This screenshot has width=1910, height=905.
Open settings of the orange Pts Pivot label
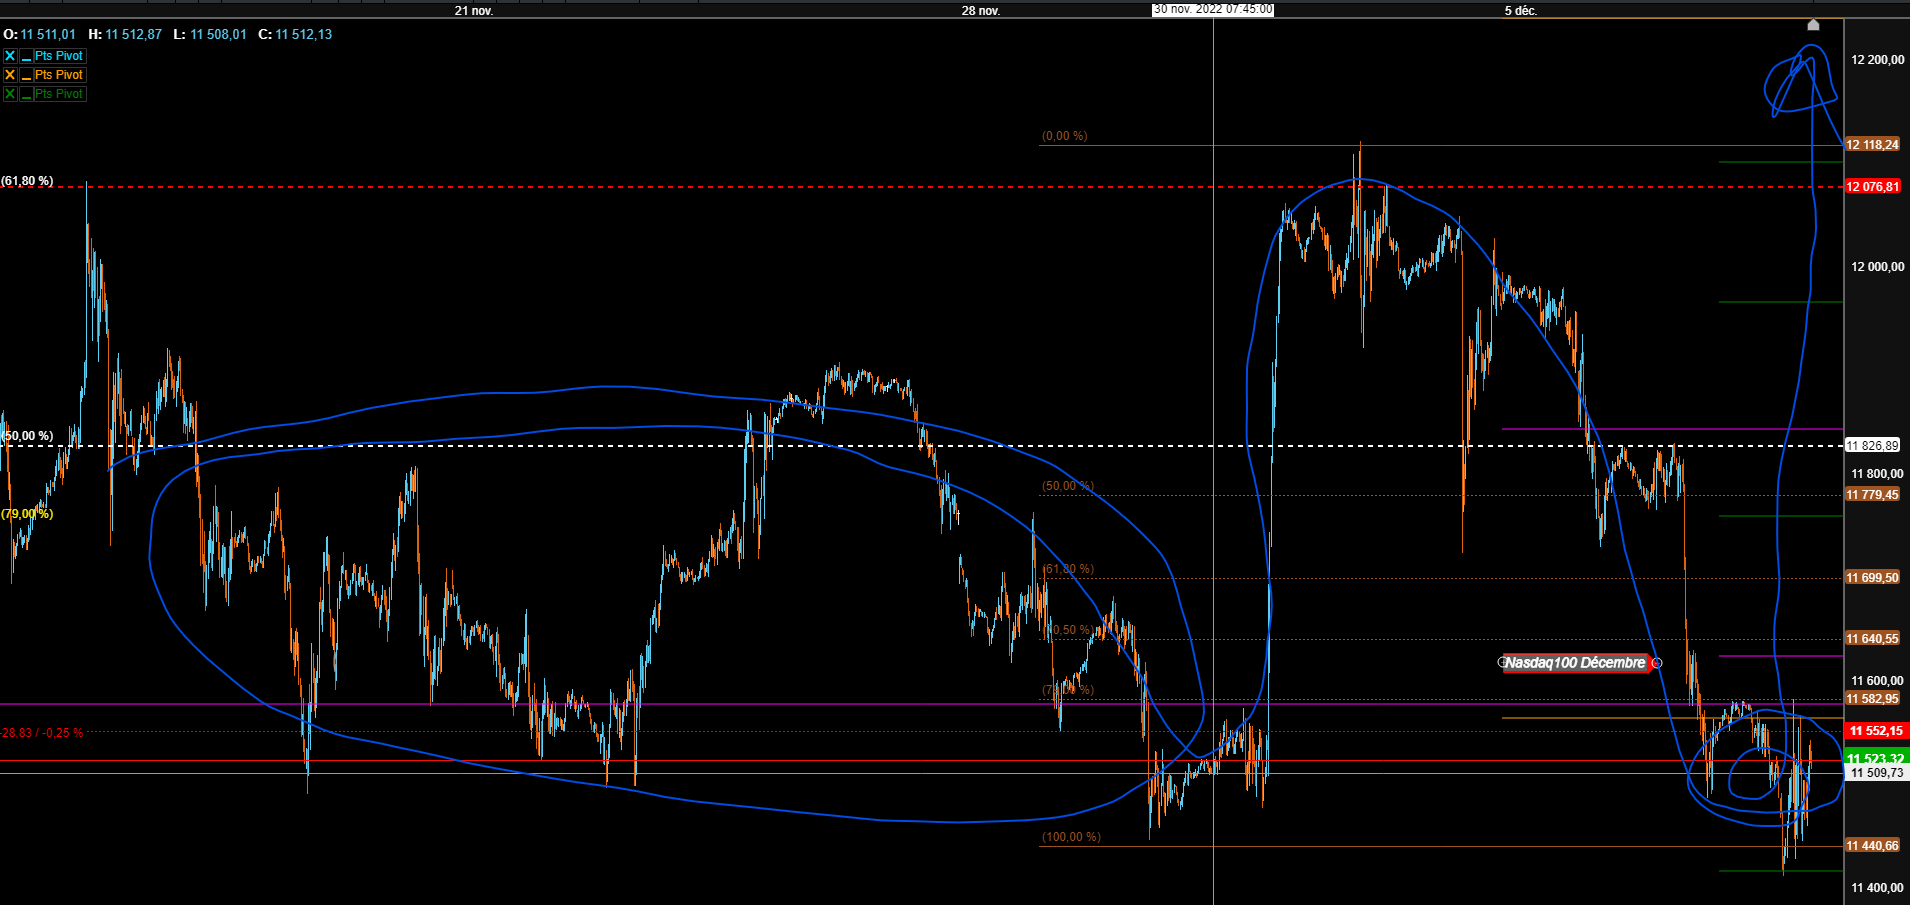point(59,75)
